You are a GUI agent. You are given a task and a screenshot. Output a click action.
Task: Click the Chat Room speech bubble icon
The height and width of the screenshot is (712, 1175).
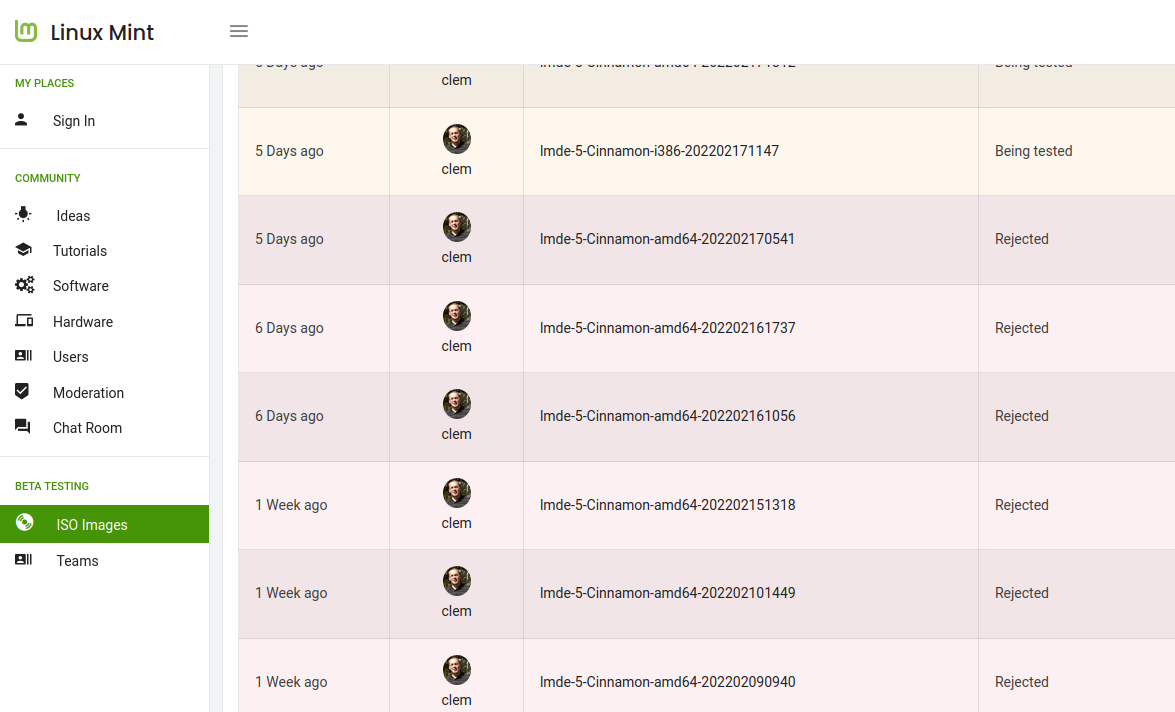point(22,426)
